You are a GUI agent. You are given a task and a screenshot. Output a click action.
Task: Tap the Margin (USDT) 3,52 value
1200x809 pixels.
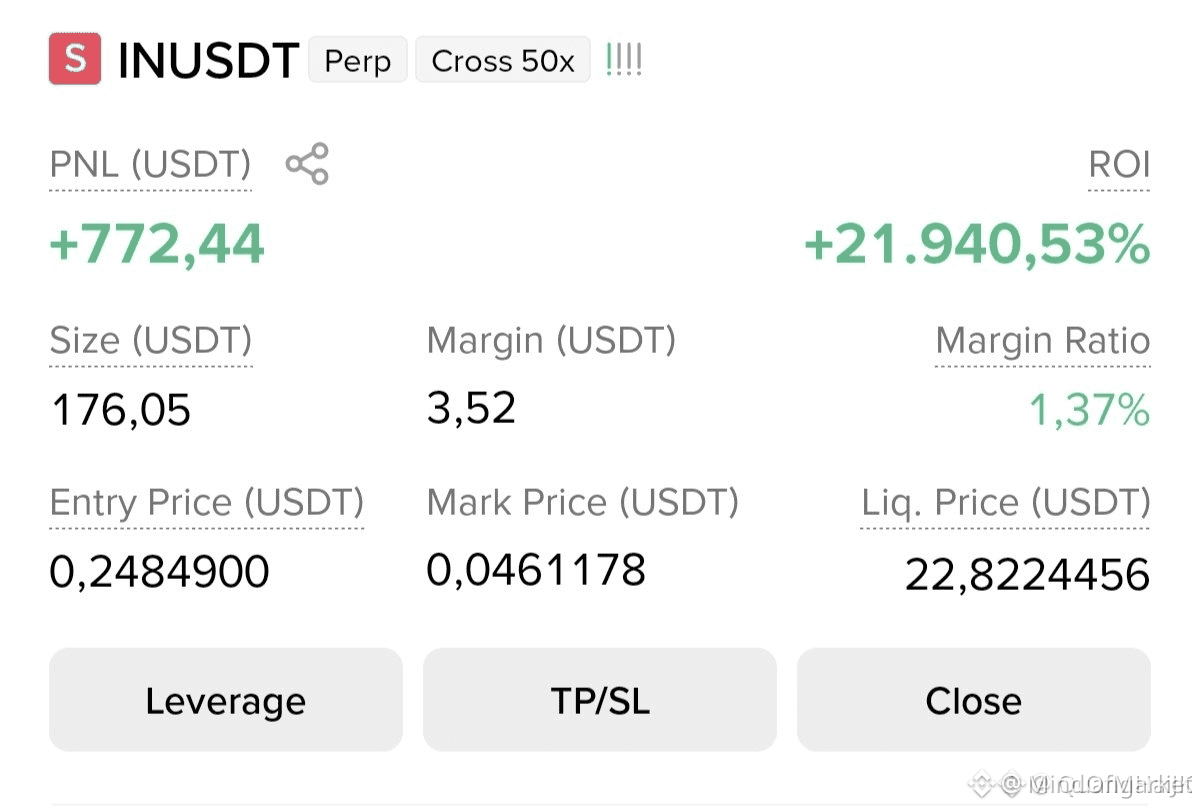(471, 408)
